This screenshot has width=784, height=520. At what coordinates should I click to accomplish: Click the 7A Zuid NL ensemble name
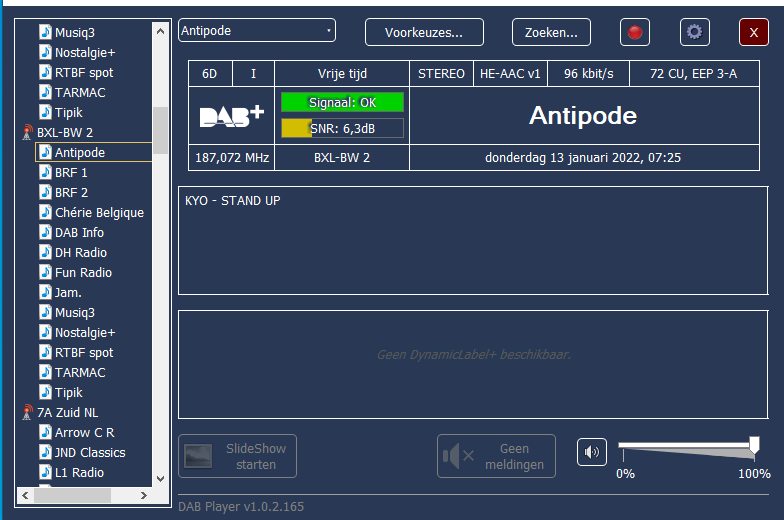(68, 412)
